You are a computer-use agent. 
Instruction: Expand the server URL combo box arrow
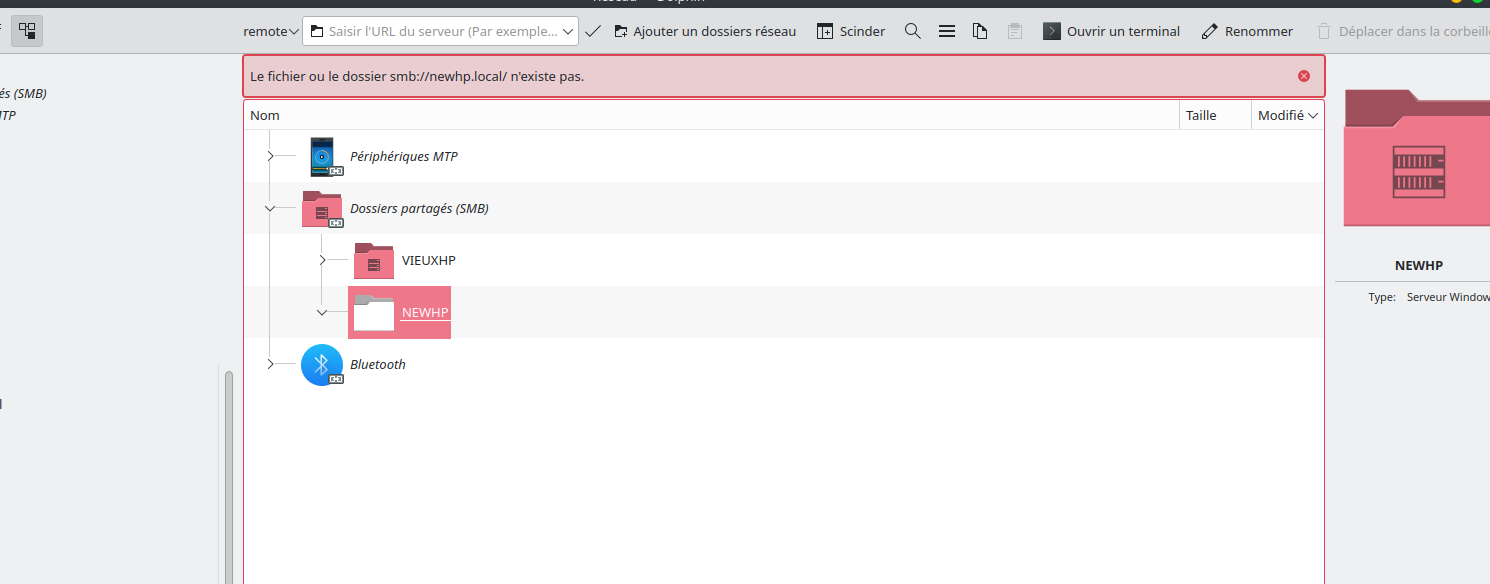568,31
